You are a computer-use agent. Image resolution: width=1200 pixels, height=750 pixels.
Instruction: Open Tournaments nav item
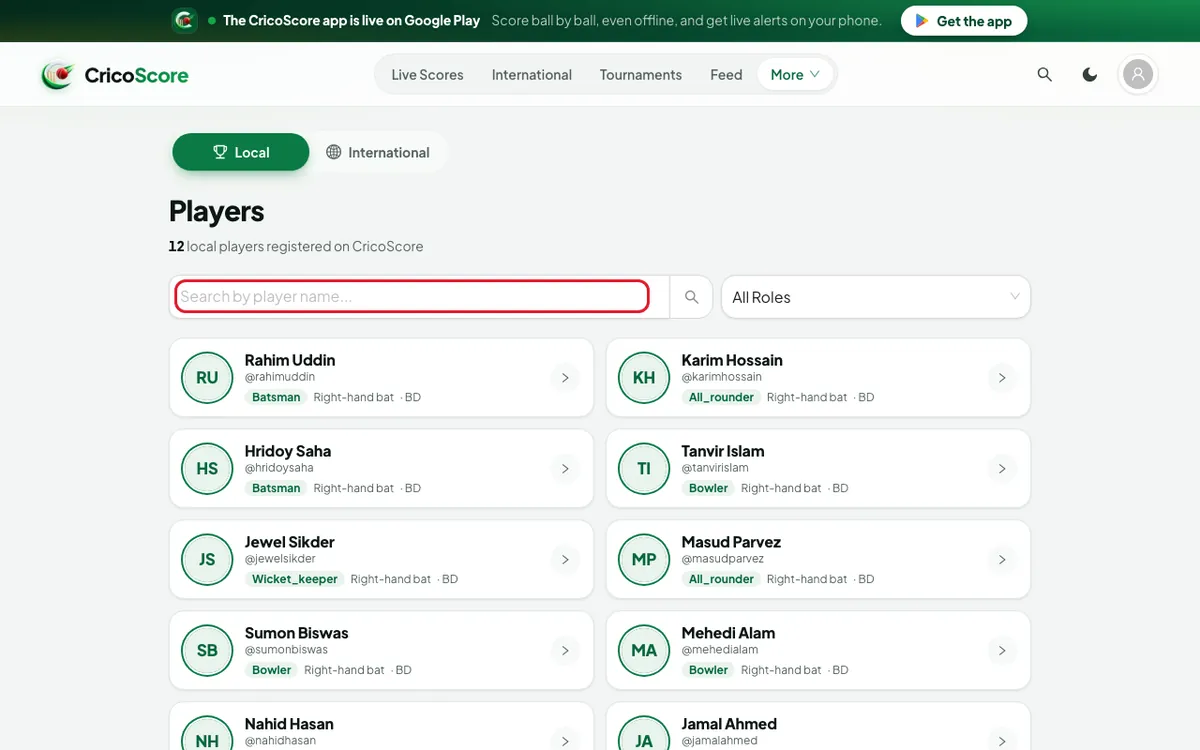(x=641, y=75)
